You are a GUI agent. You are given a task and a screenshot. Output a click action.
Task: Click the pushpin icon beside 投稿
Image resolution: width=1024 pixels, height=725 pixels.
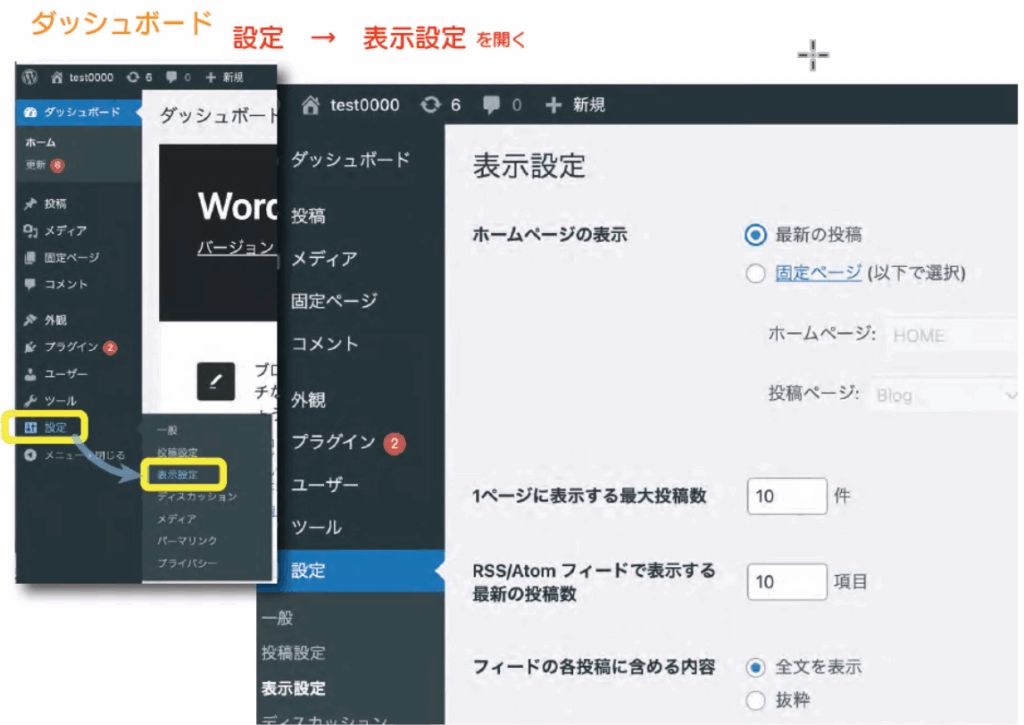point(30,204)
